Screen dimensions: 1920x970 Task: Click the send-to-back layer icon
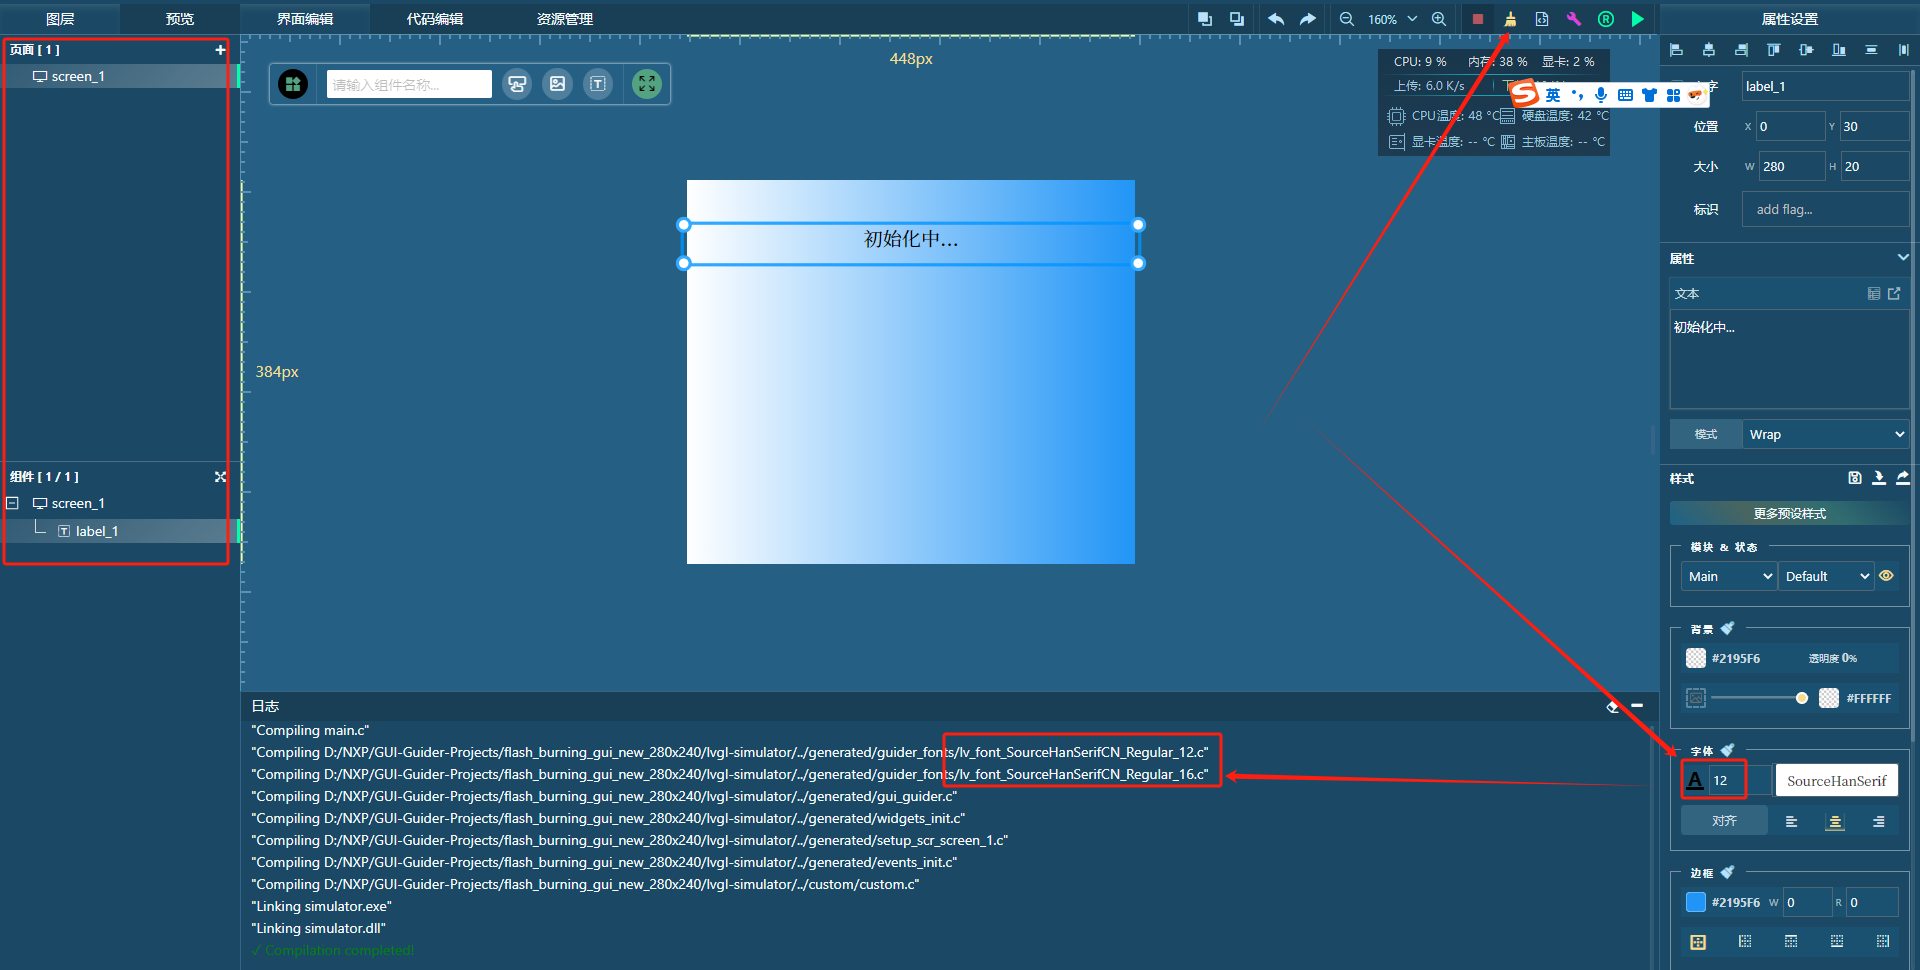1237,19
